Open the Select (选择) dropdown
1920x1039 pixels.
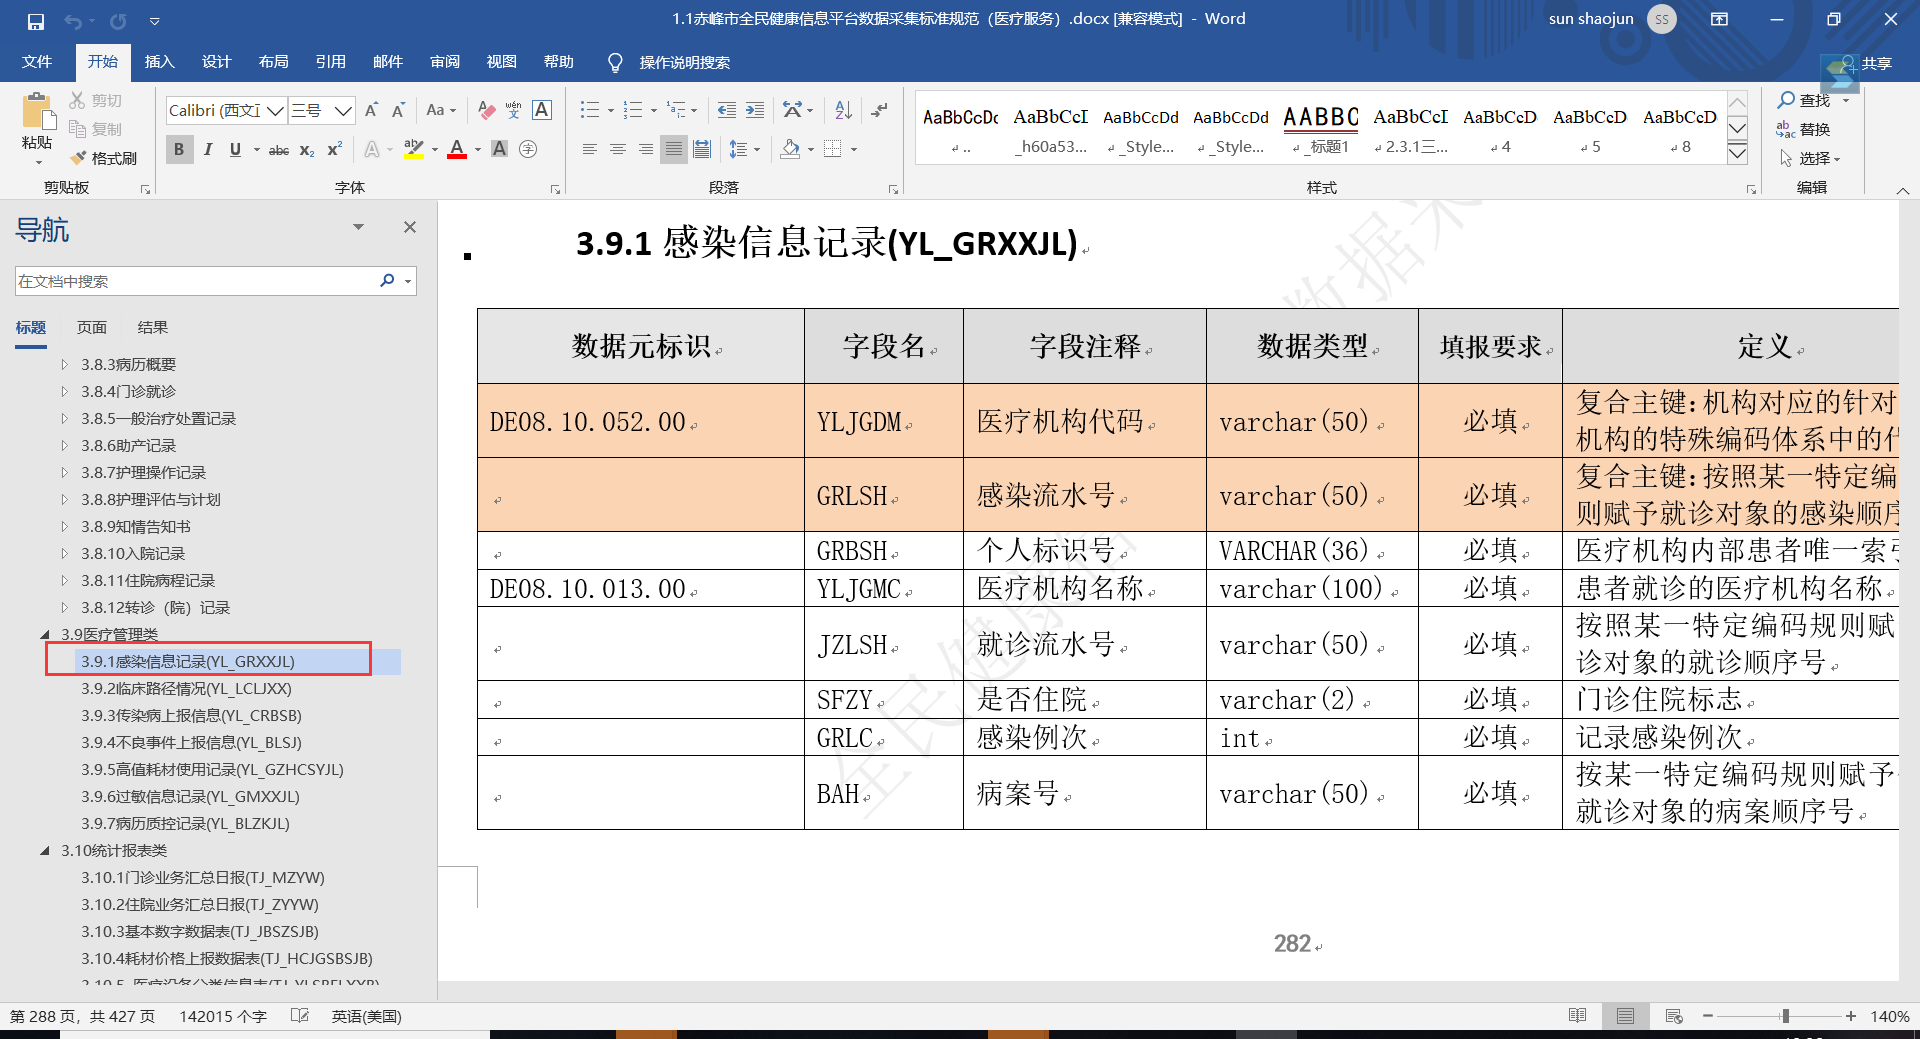coord(1810,158)
